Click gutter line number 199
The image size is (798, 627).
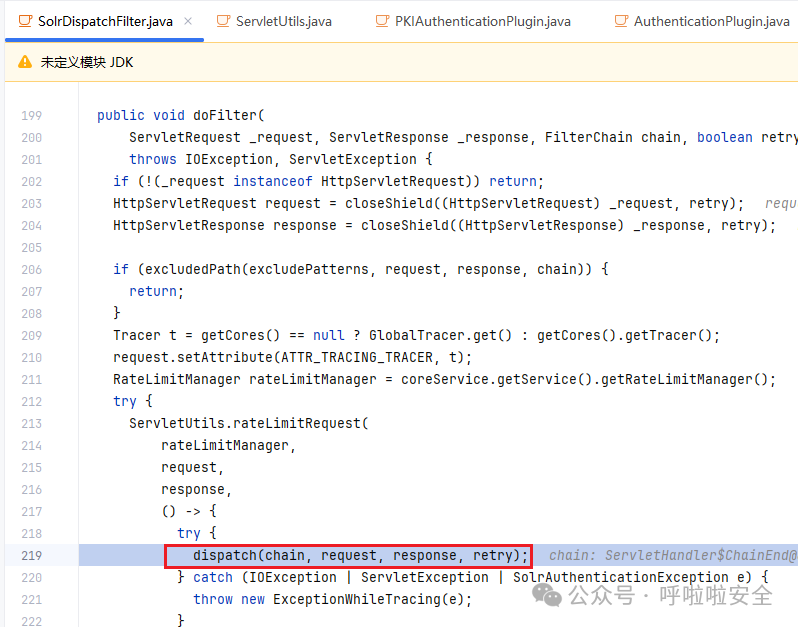pyautogui.click(x=32, y=116)
